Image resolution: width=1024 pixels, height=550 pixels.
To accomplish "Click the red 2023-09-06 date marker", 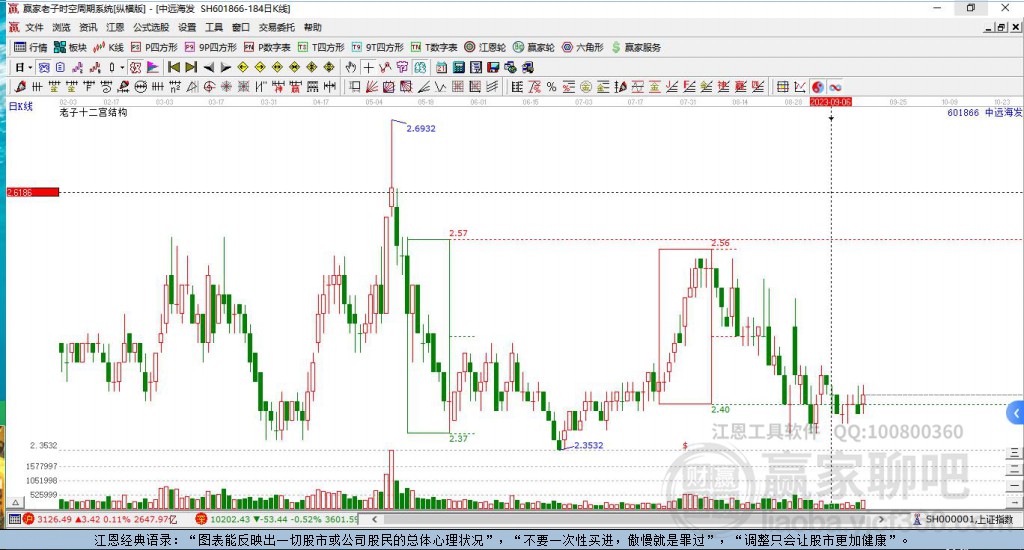I will [831, 102].
